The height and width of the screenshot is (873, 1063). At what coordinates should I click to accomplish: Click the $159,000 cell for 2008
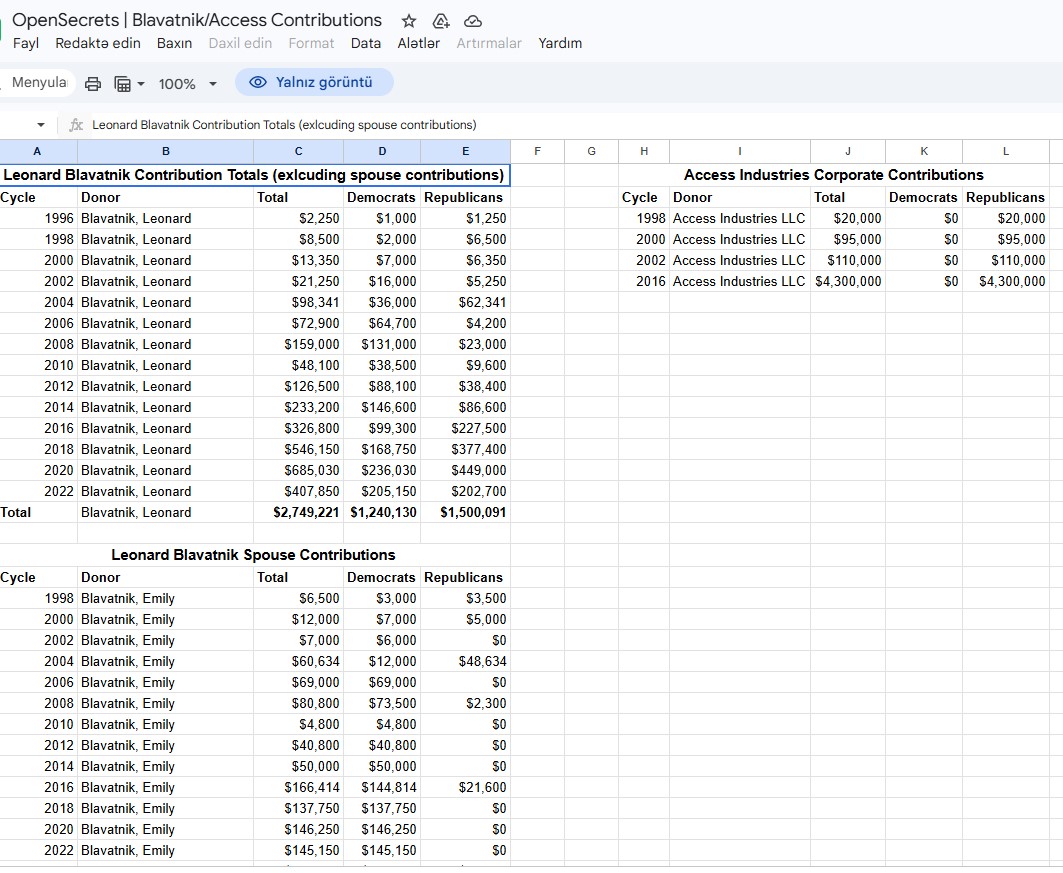(298, 344)
